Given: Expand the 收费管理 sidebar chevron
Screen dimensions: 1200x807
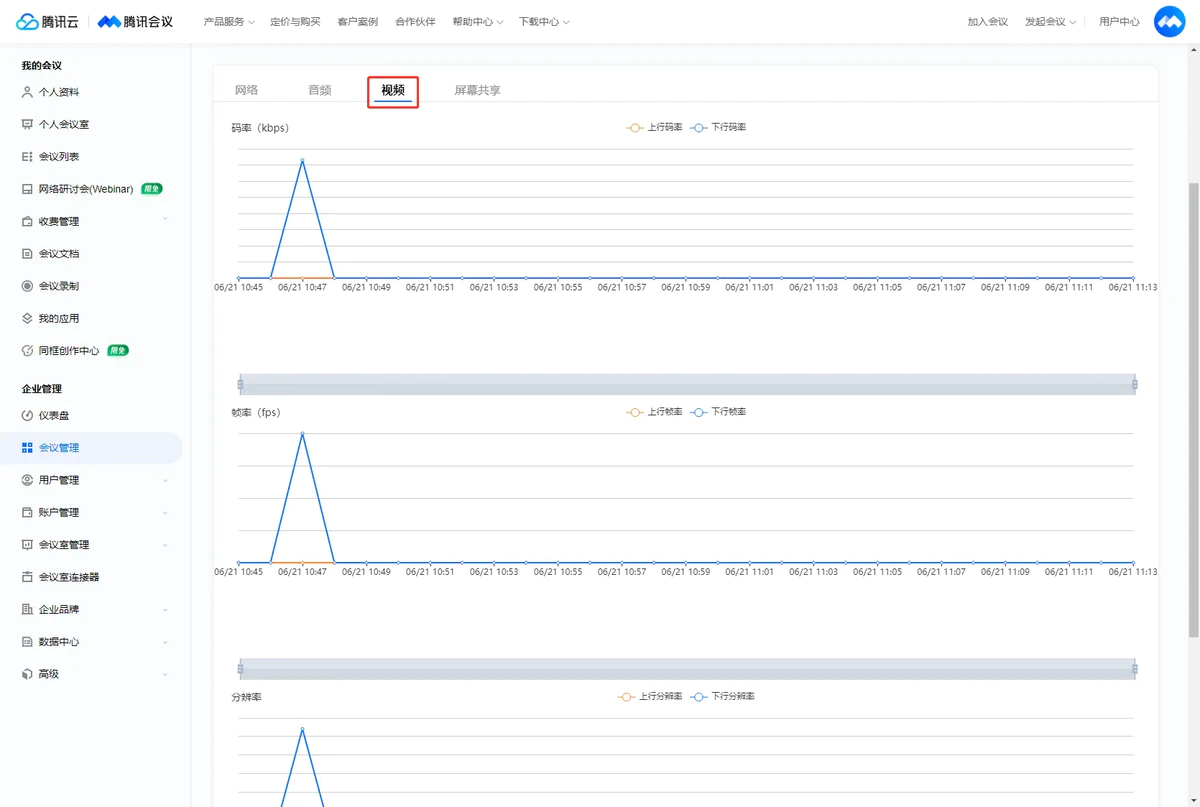Looking at the screenshot, I should click(x=165, y=221).
